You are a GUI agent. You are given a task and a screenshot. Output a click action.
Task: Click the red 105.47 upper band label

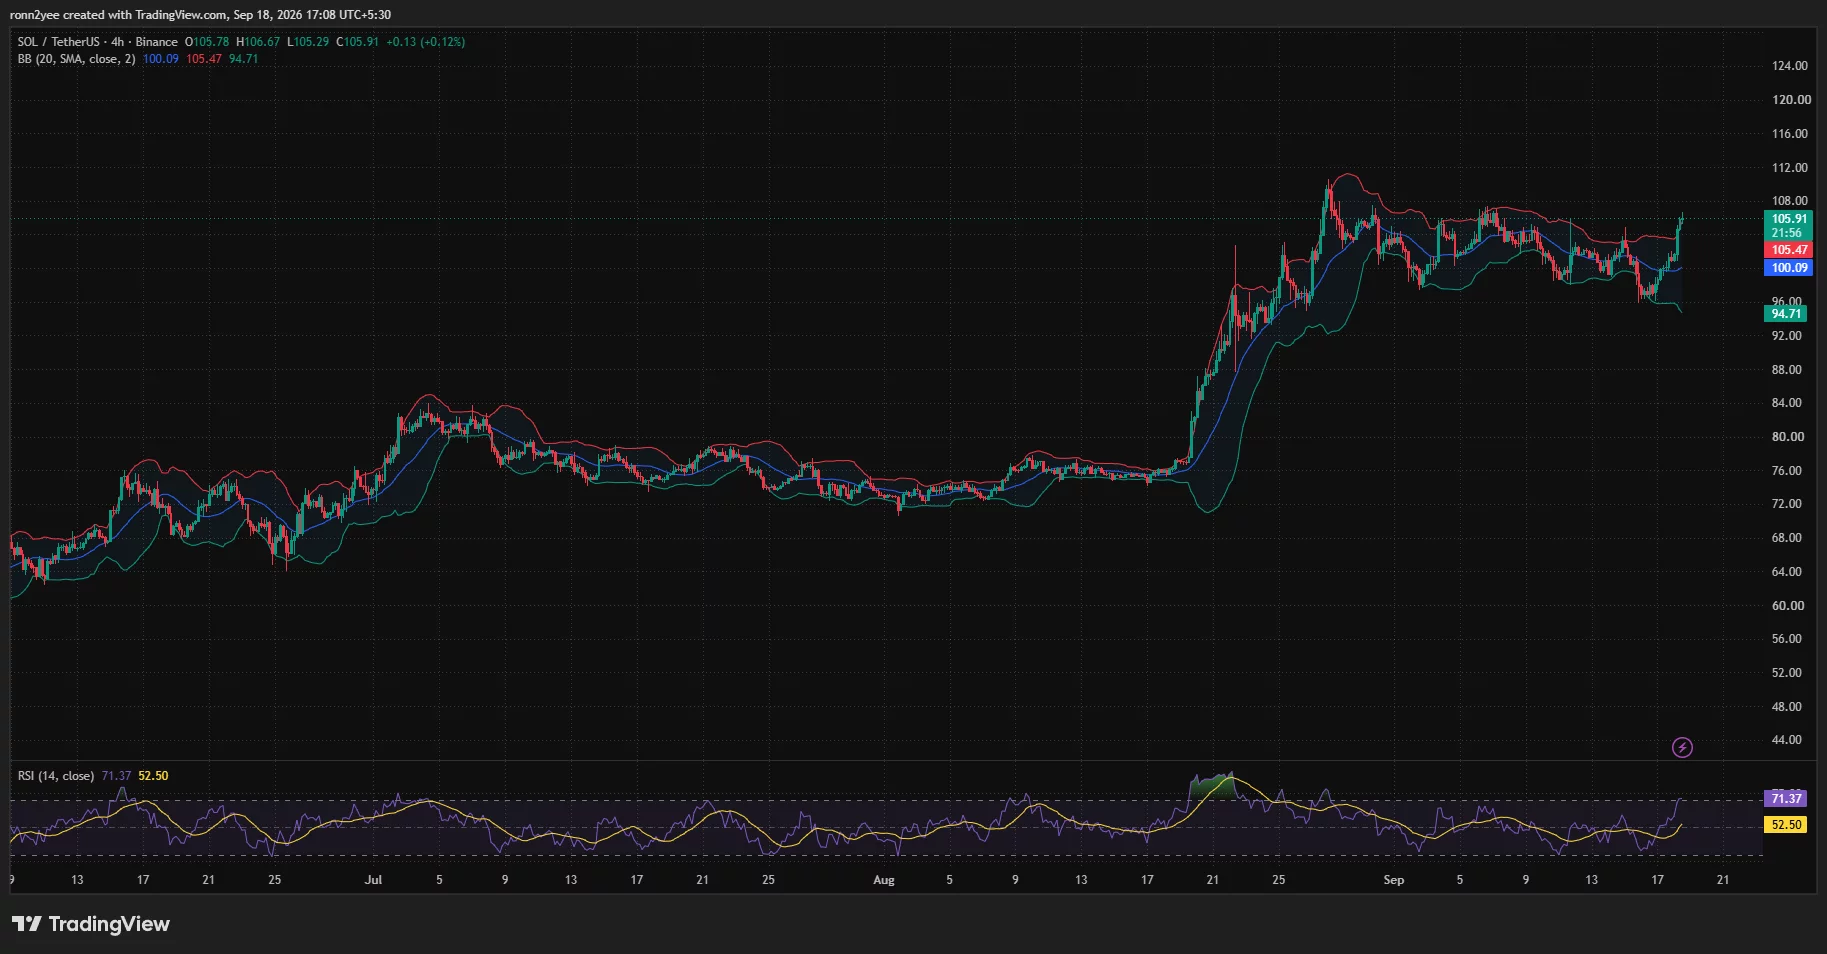[x=1788, y=250]
